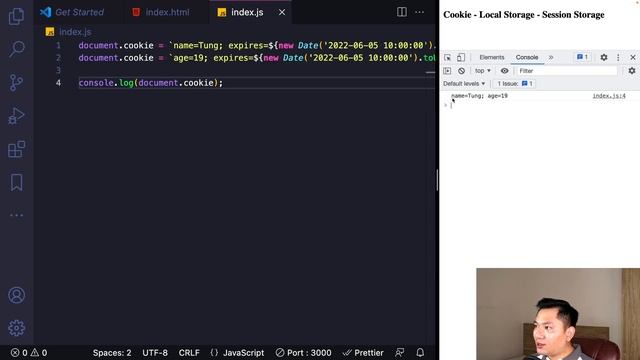Open the Default levels dropdown
The width and height of the screenshot is (640, 360).
464,84
